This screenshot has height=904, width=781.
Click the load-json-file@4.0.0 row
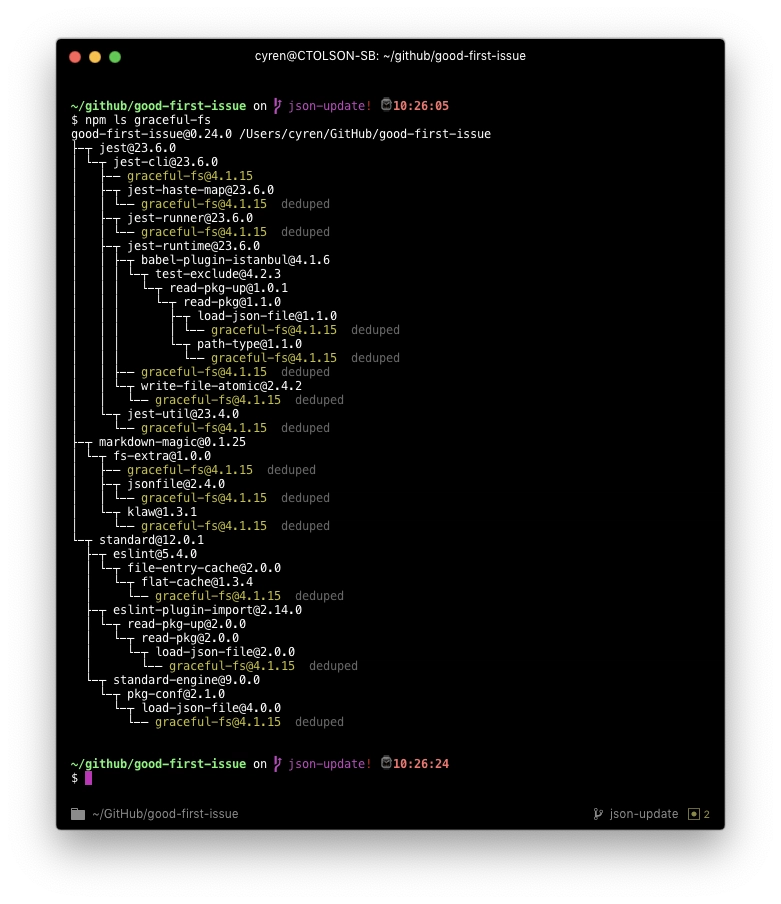pos(211,708)
